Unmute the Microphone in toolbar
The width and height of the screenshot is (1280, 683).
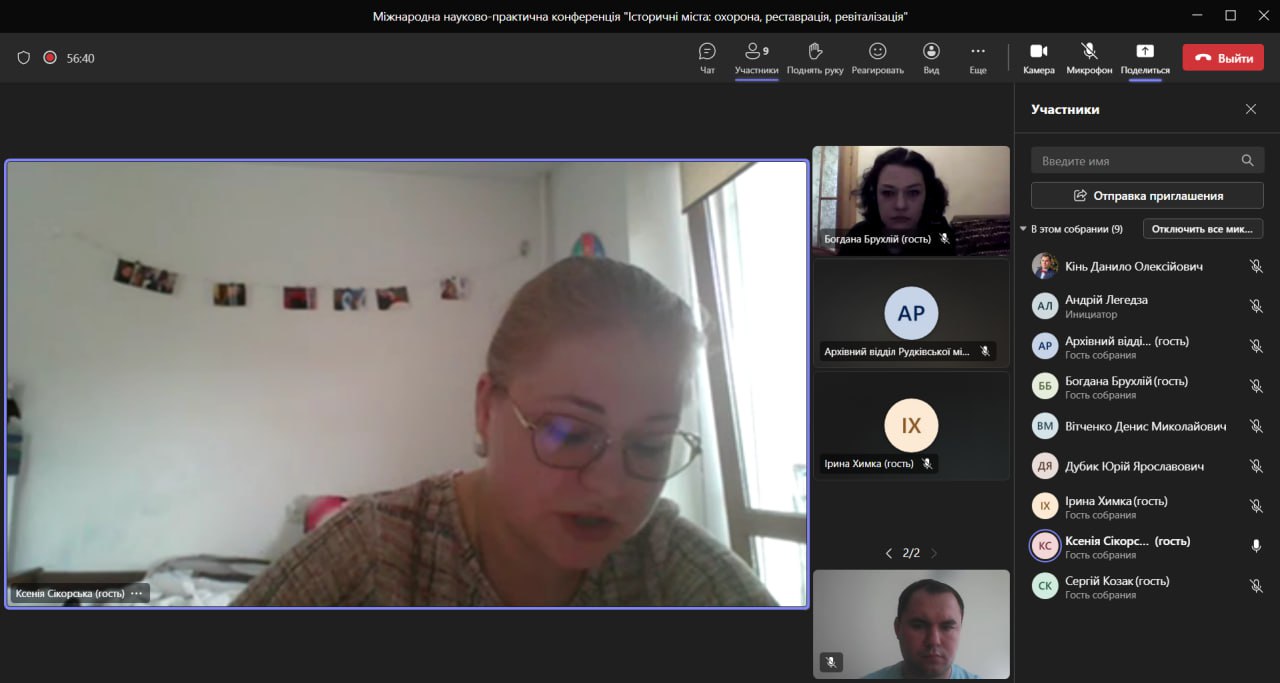click(1089, 58)
